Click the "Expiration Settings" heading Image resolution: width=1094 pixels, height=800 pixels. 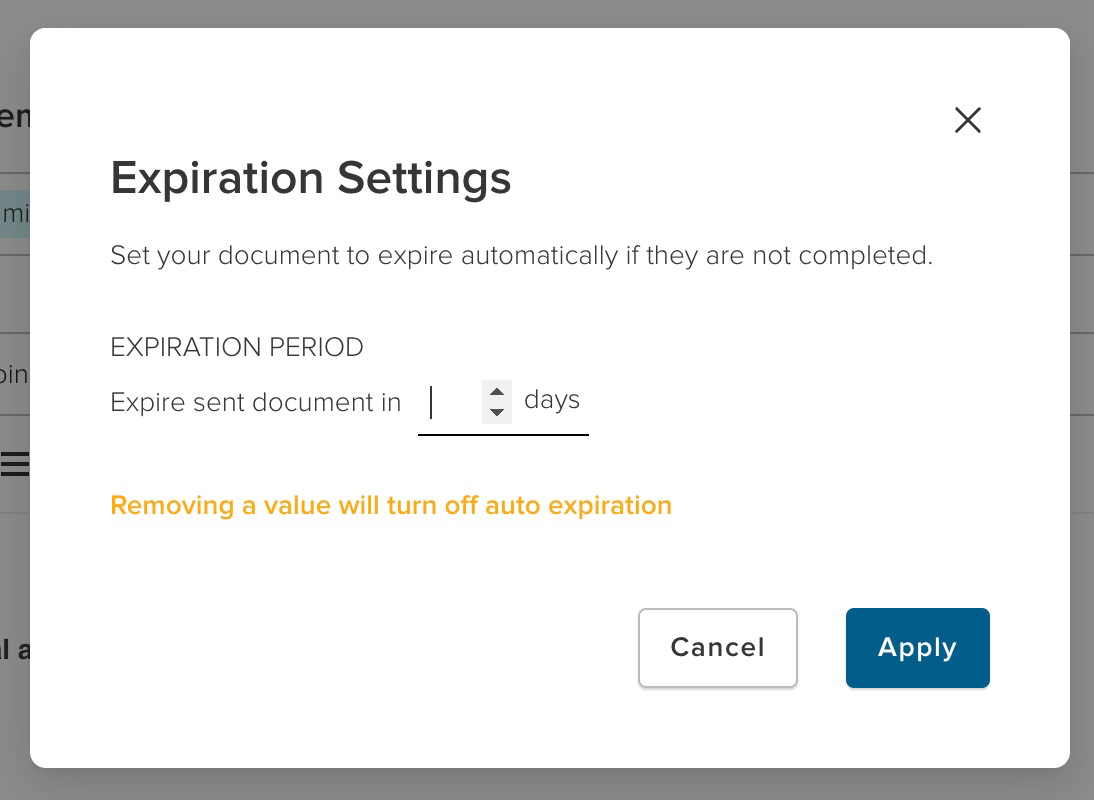click(310, 179)
